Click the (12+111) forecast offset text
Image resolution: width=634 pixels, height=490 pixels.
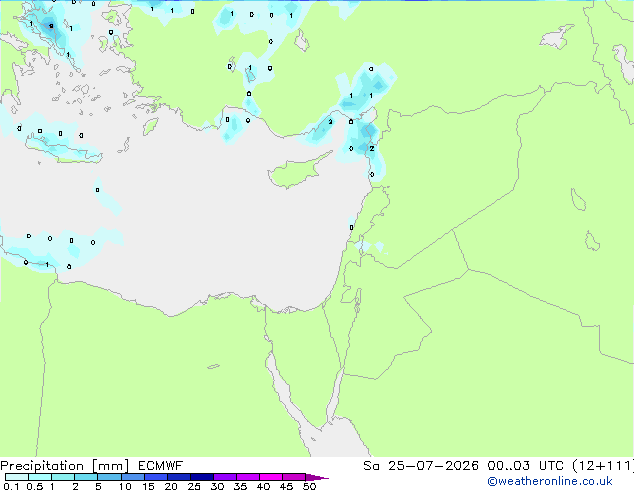pyautogui.click(x=603, y=466)
